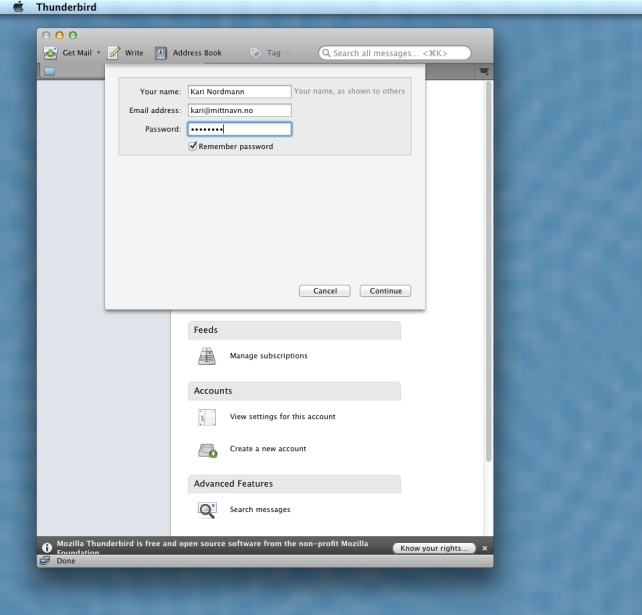Click the Address Book toolbar label

tap(197, 53)
